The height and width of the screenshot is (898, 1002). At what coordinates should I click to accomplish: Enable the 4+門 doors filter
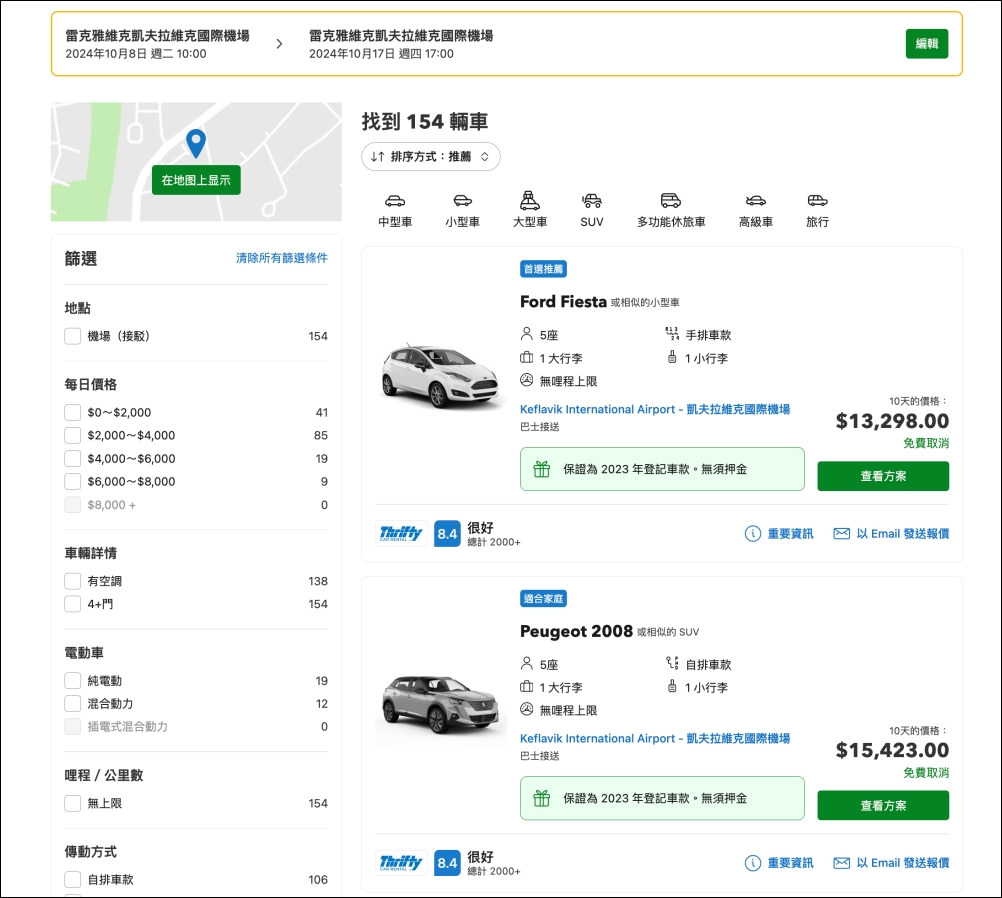click(73, 604)
